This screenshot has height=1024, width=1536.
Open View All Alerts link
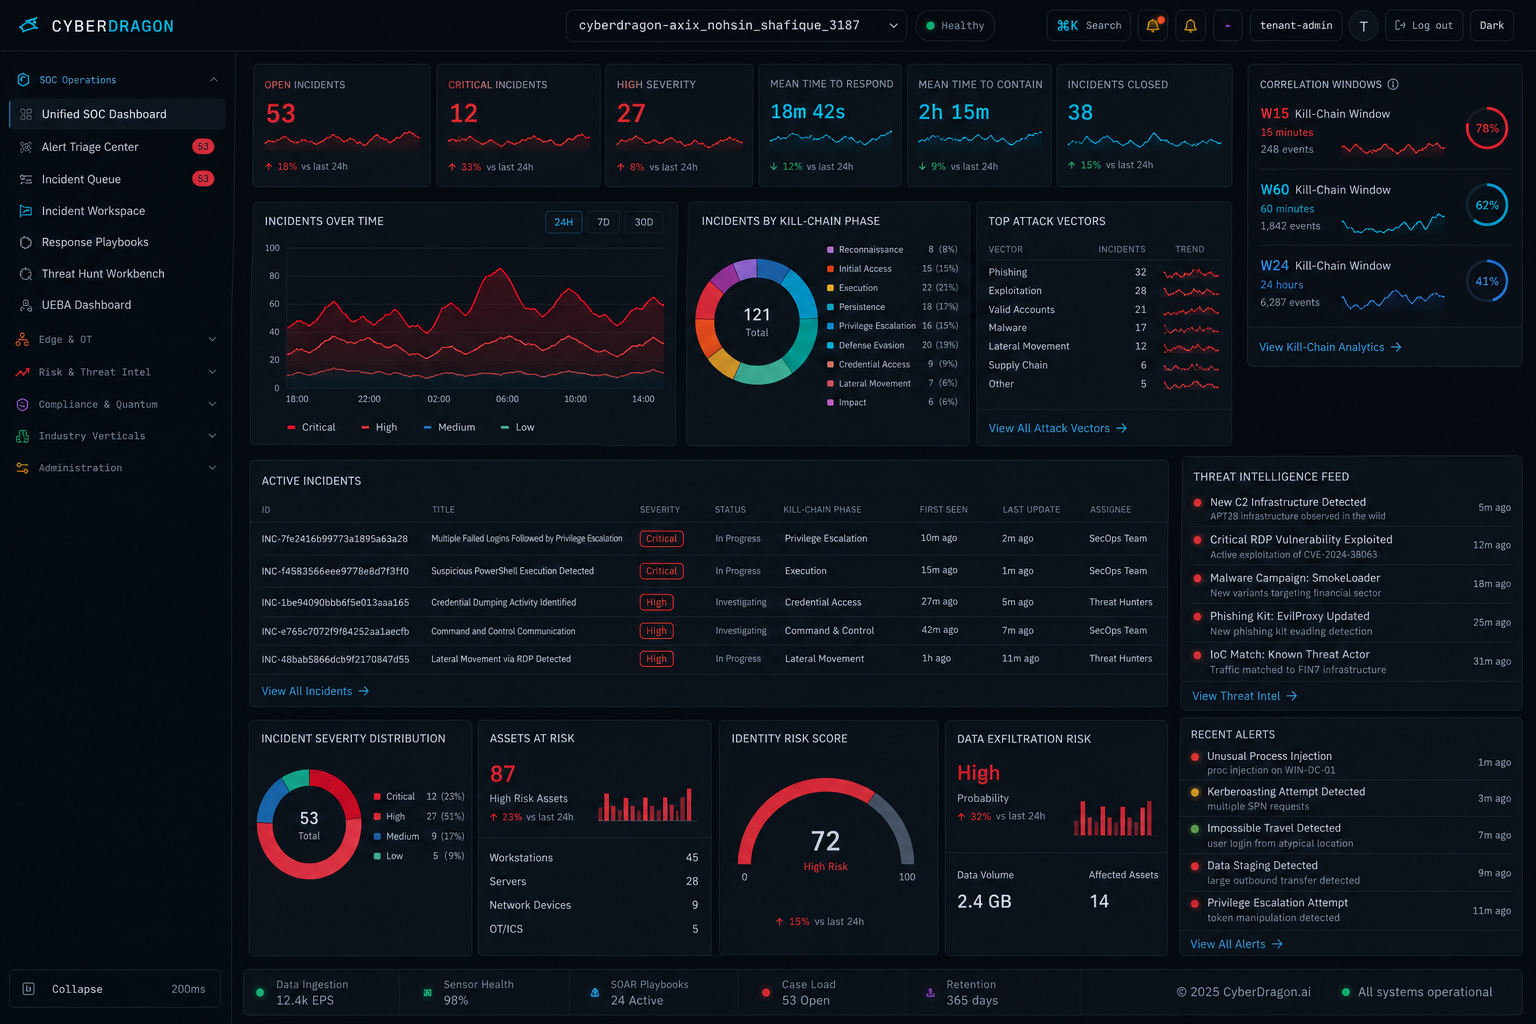coord(1236,944)
